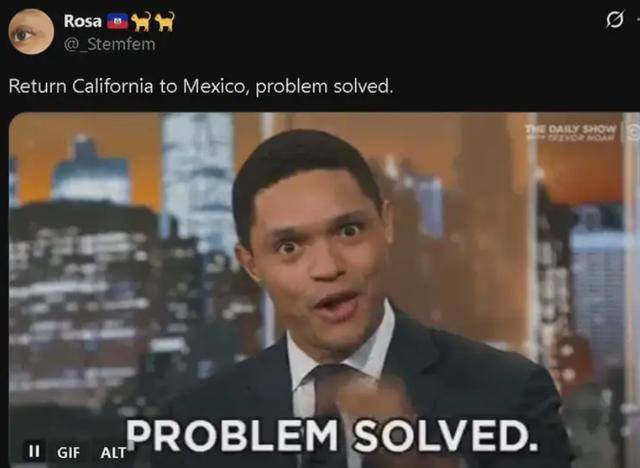Open Rosa's profile avatar with the eye photo
The width and height of the screenshot is (640, 468).
pyautogui.click(x=31, y=31)
